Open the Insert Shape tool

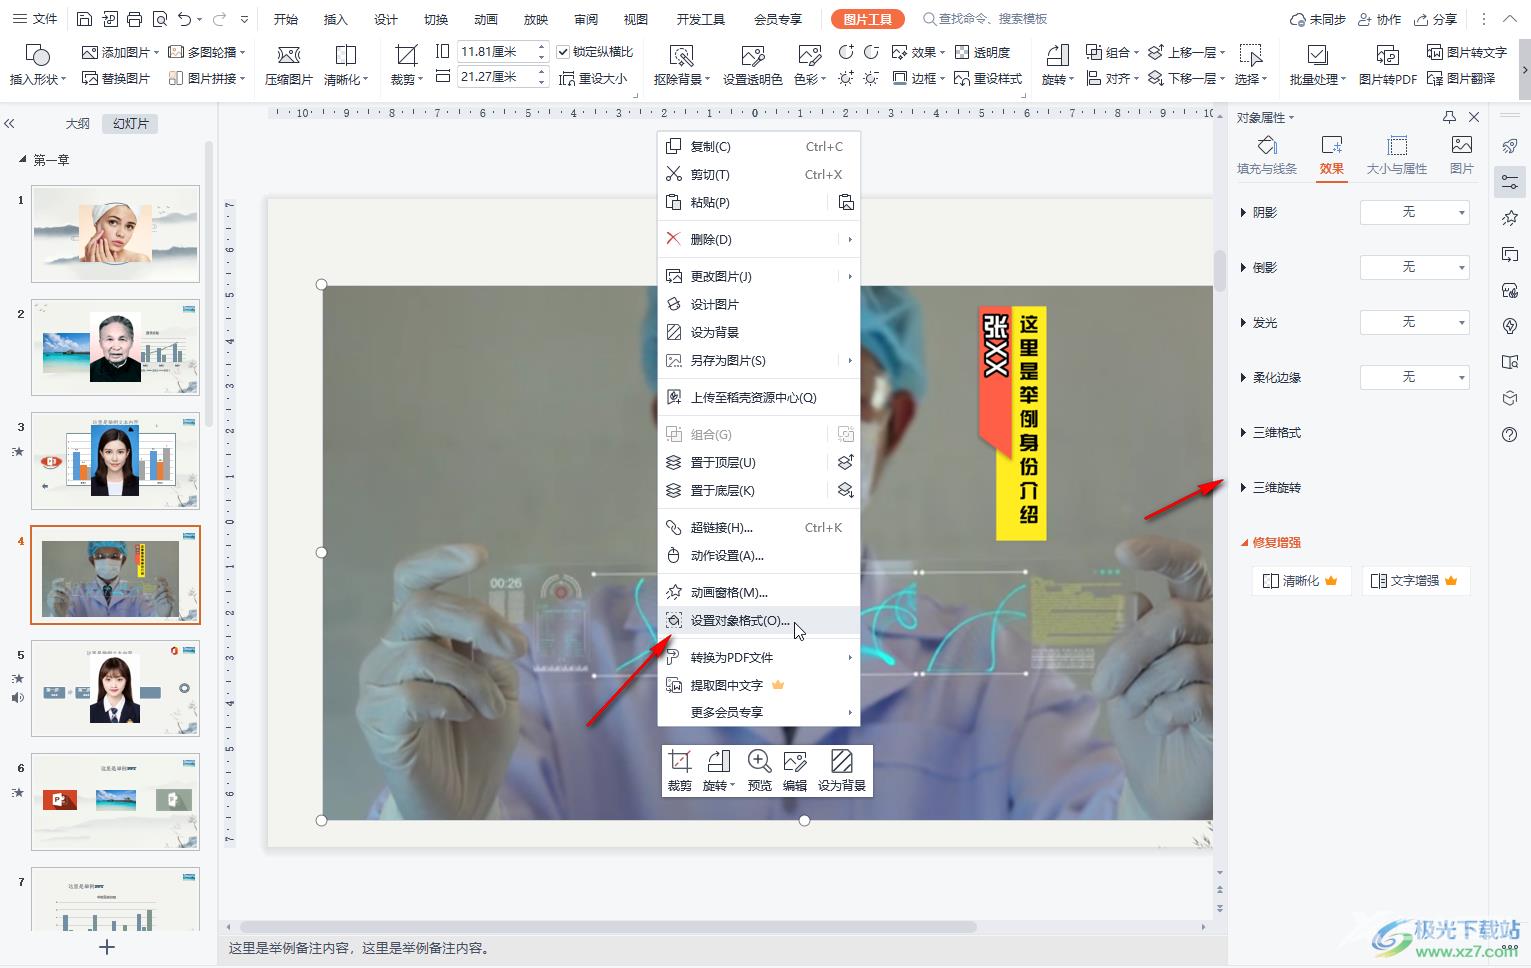click(37, 65)
